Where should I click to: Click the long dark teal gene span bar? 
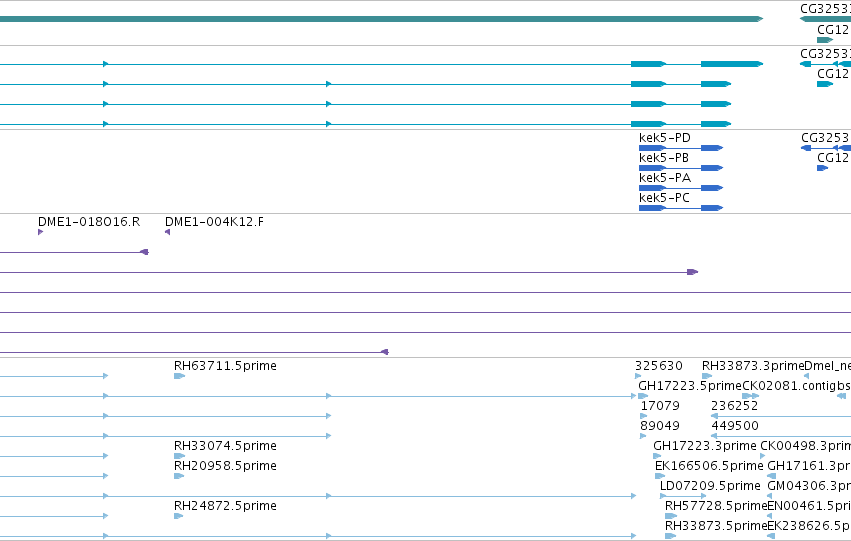[x=381, y=19]
